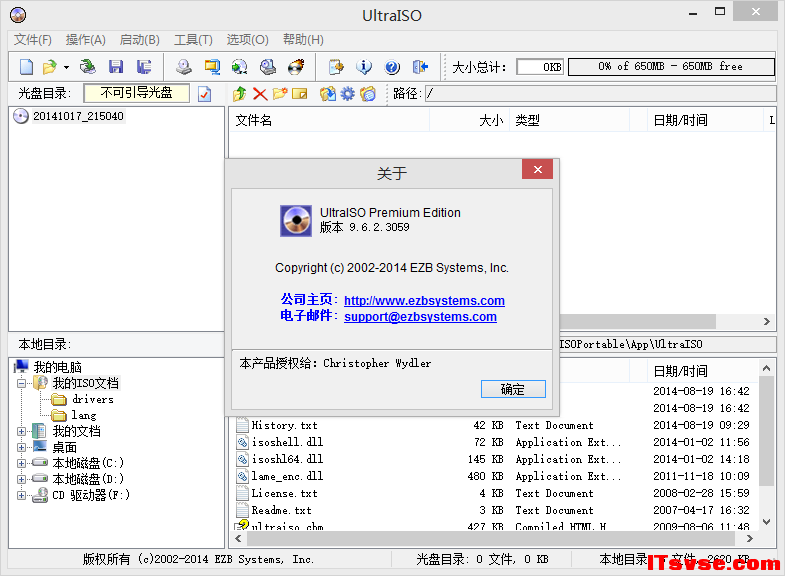Expand the 桌面 tree node
The height and width of the screenshot is (576, 785).
(22, 447)
